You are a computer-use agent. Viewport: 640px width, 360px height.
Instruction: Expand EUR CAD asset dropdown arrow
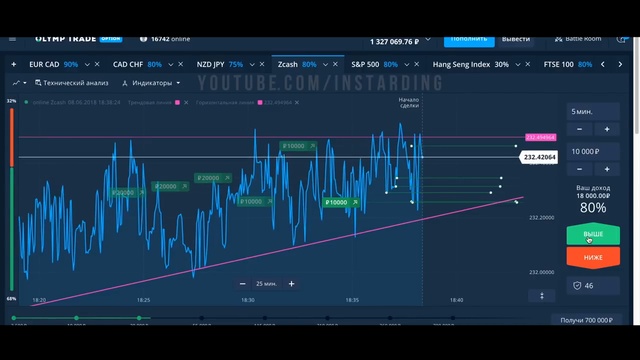click(x=87, y=64)
